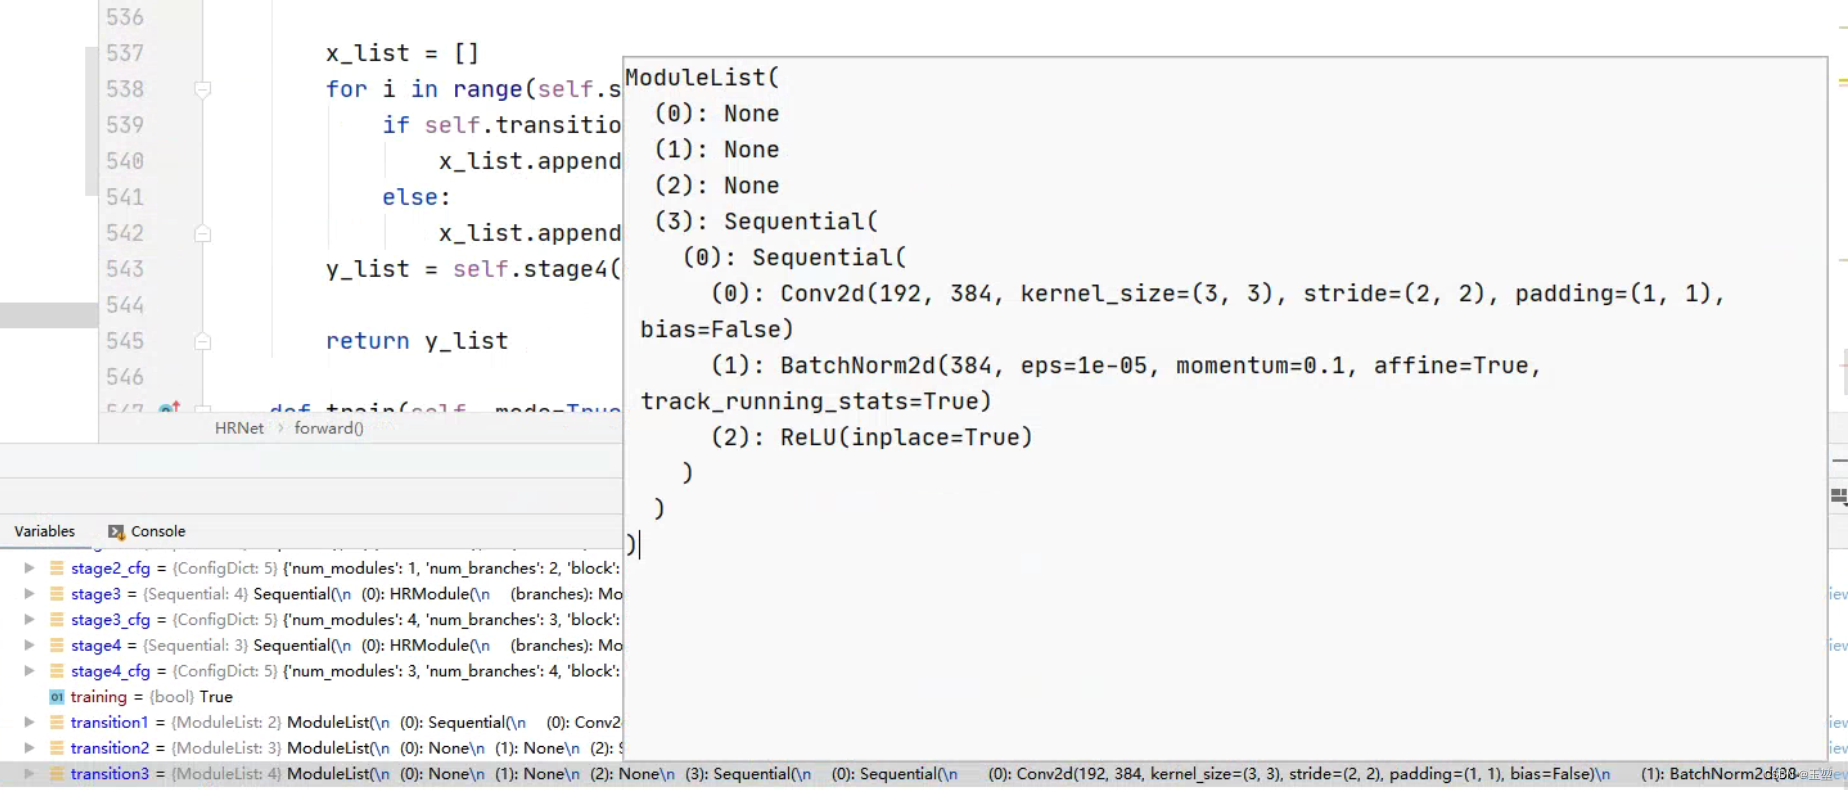
Task: Click the 'return y_list' code line
Action: (x=417, y=341)
